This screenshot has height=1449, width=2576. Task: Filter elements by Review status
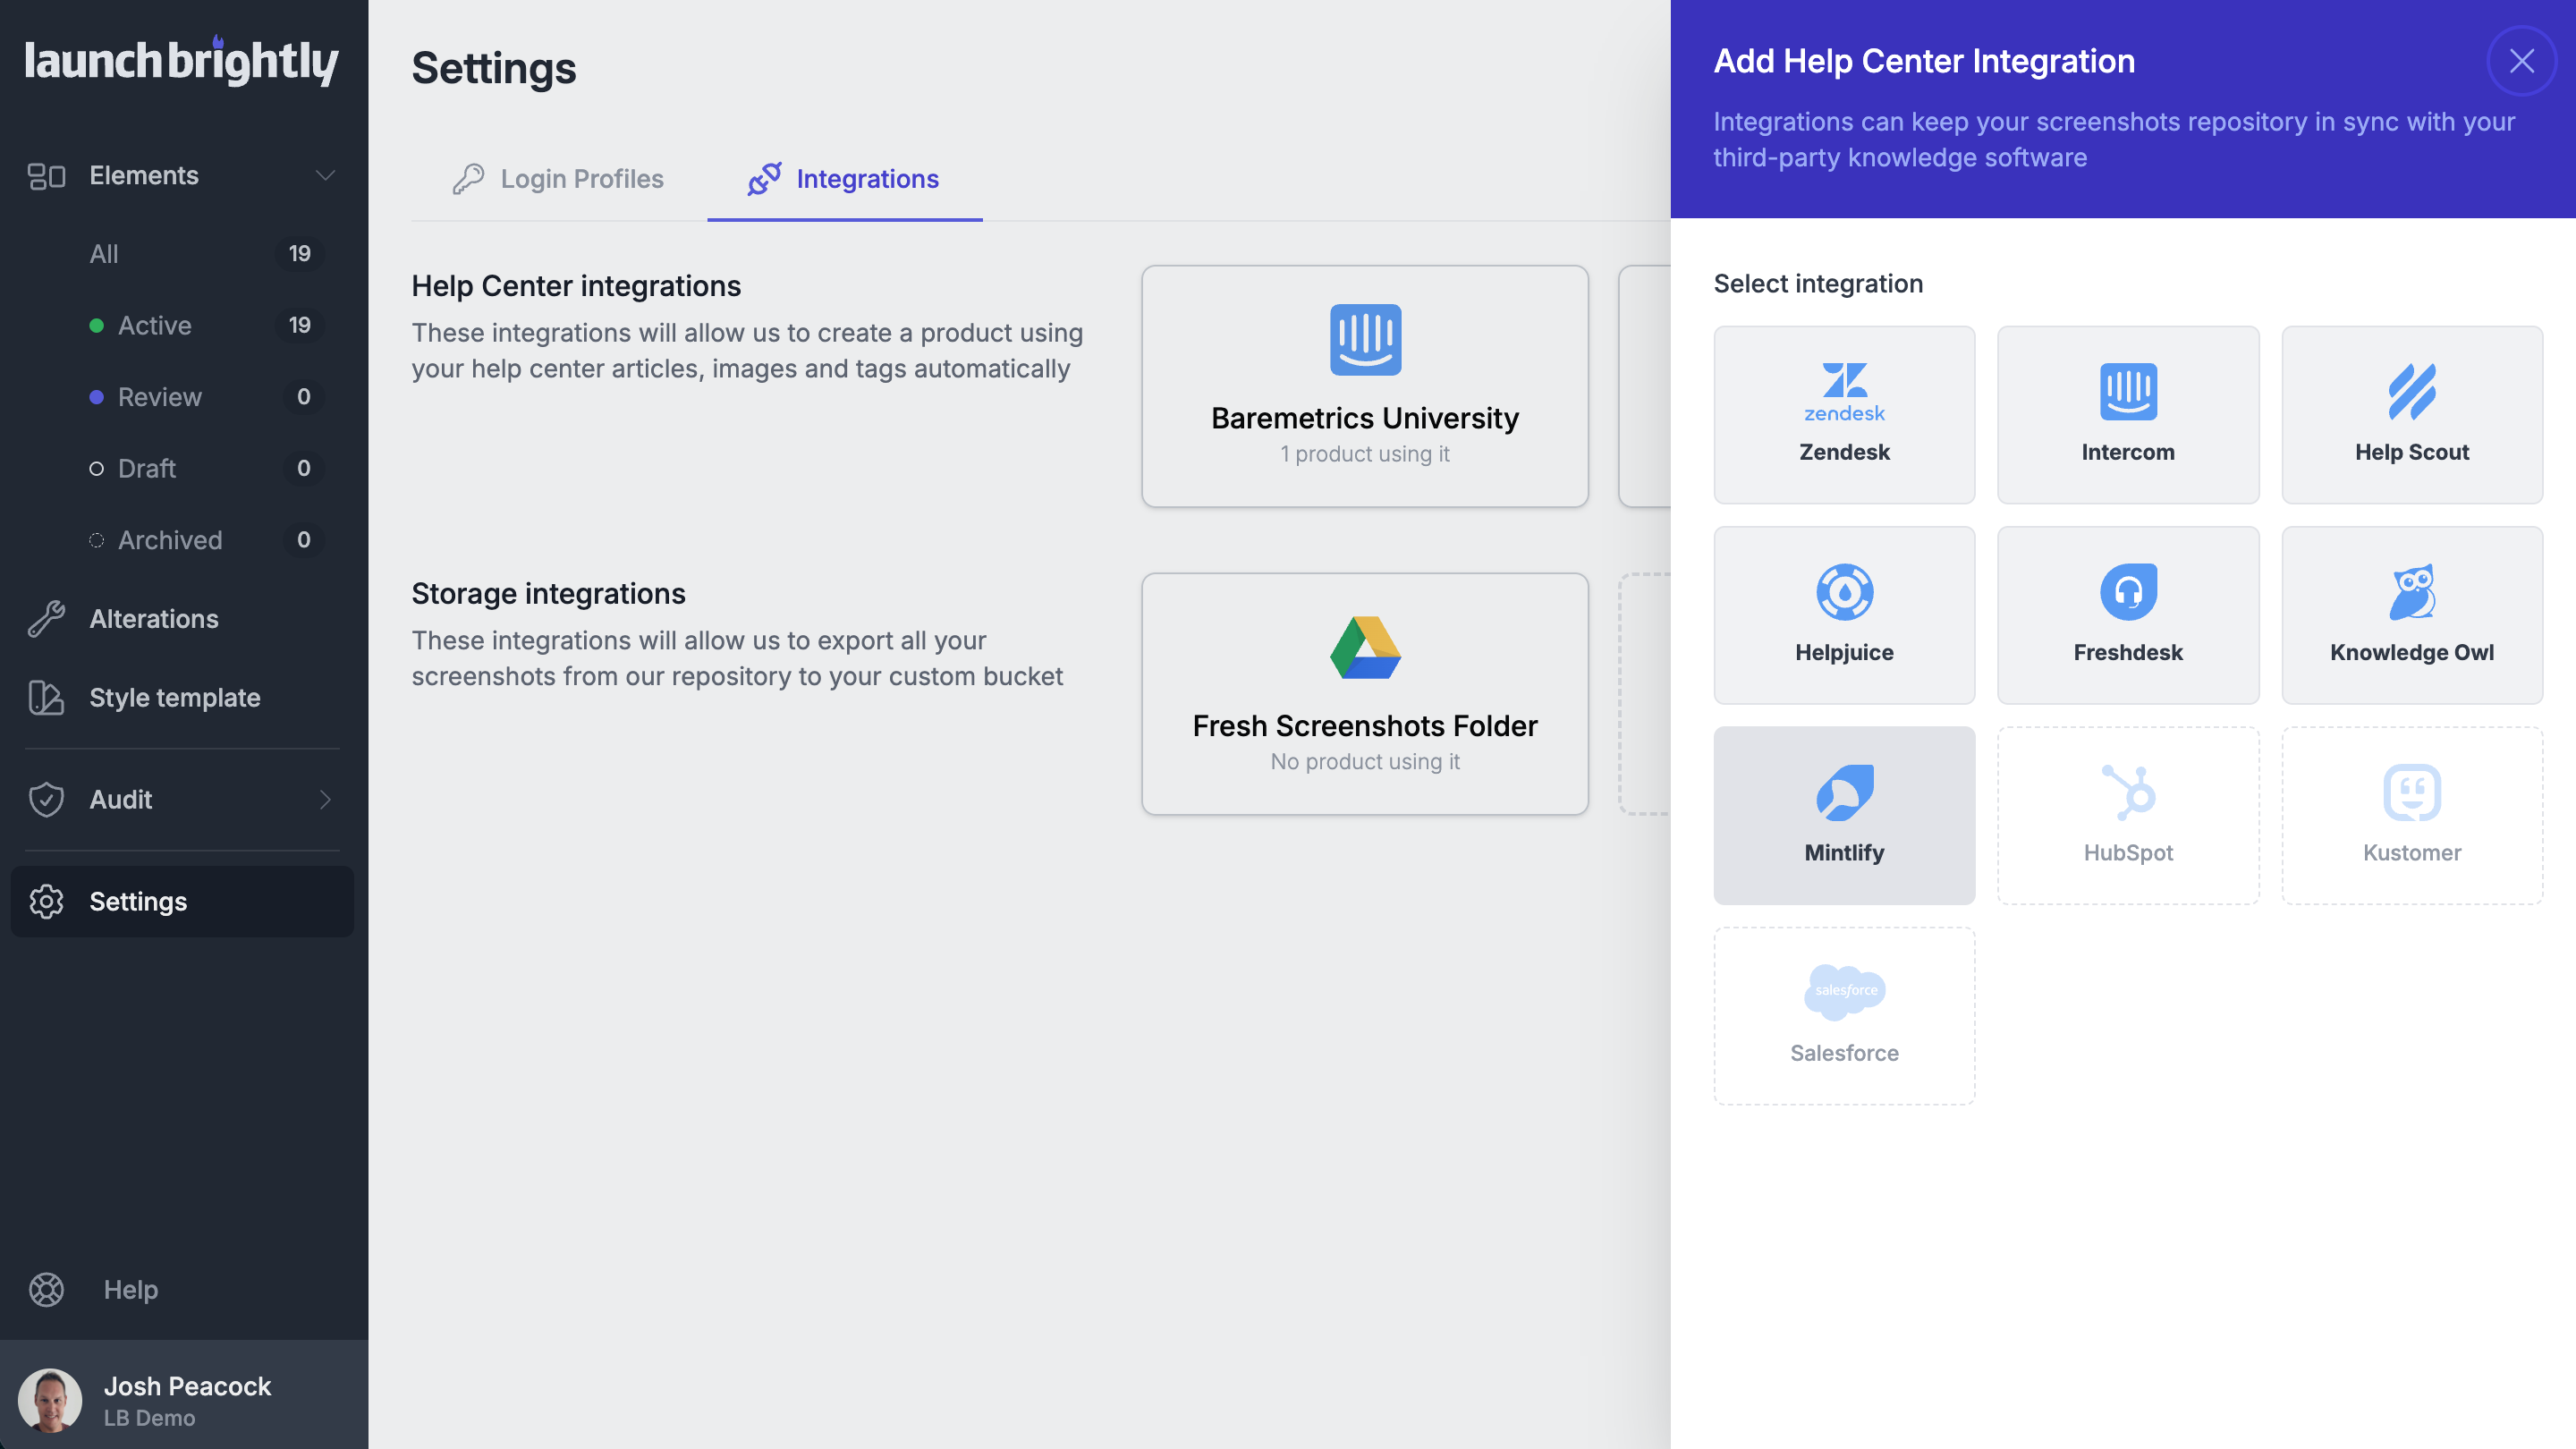point(160,397)
